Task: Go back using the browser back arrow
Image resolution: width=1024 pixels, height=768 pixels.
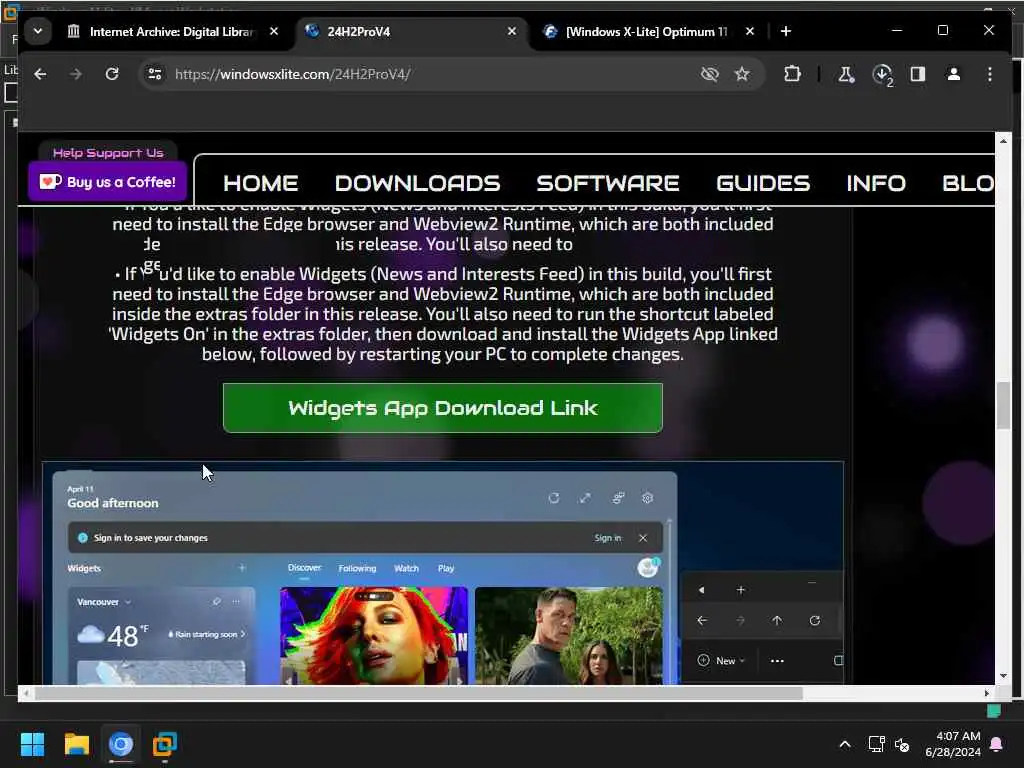Action: click(x=40, y=74)
